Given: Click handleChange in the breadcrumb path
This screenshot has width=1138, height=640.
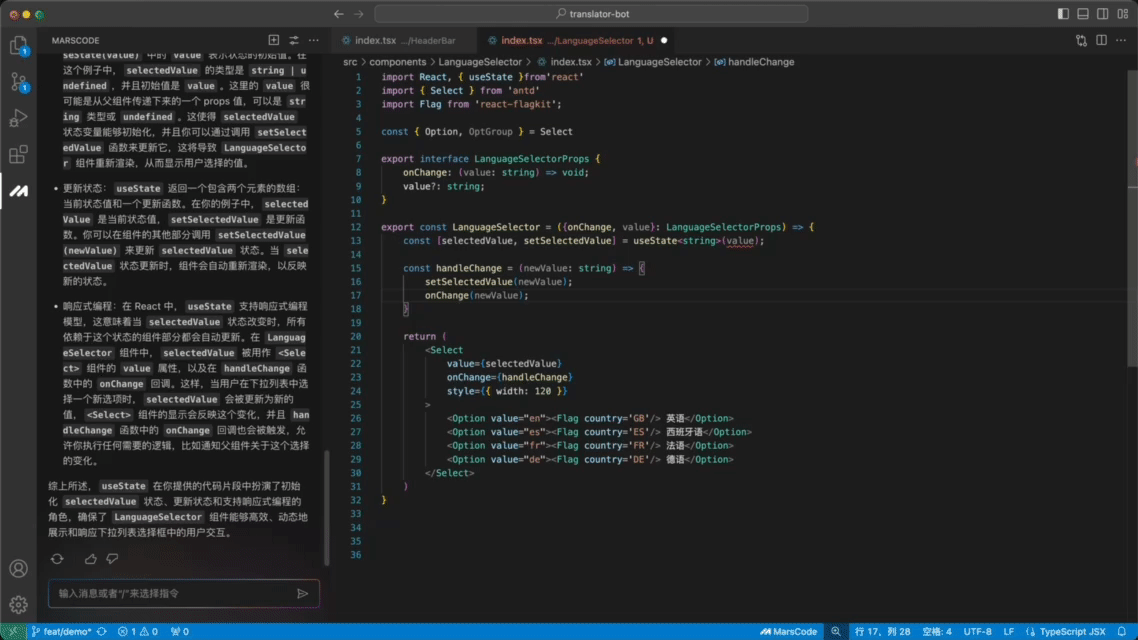Looking at the screenshot, I should click(x=760, y=62).
